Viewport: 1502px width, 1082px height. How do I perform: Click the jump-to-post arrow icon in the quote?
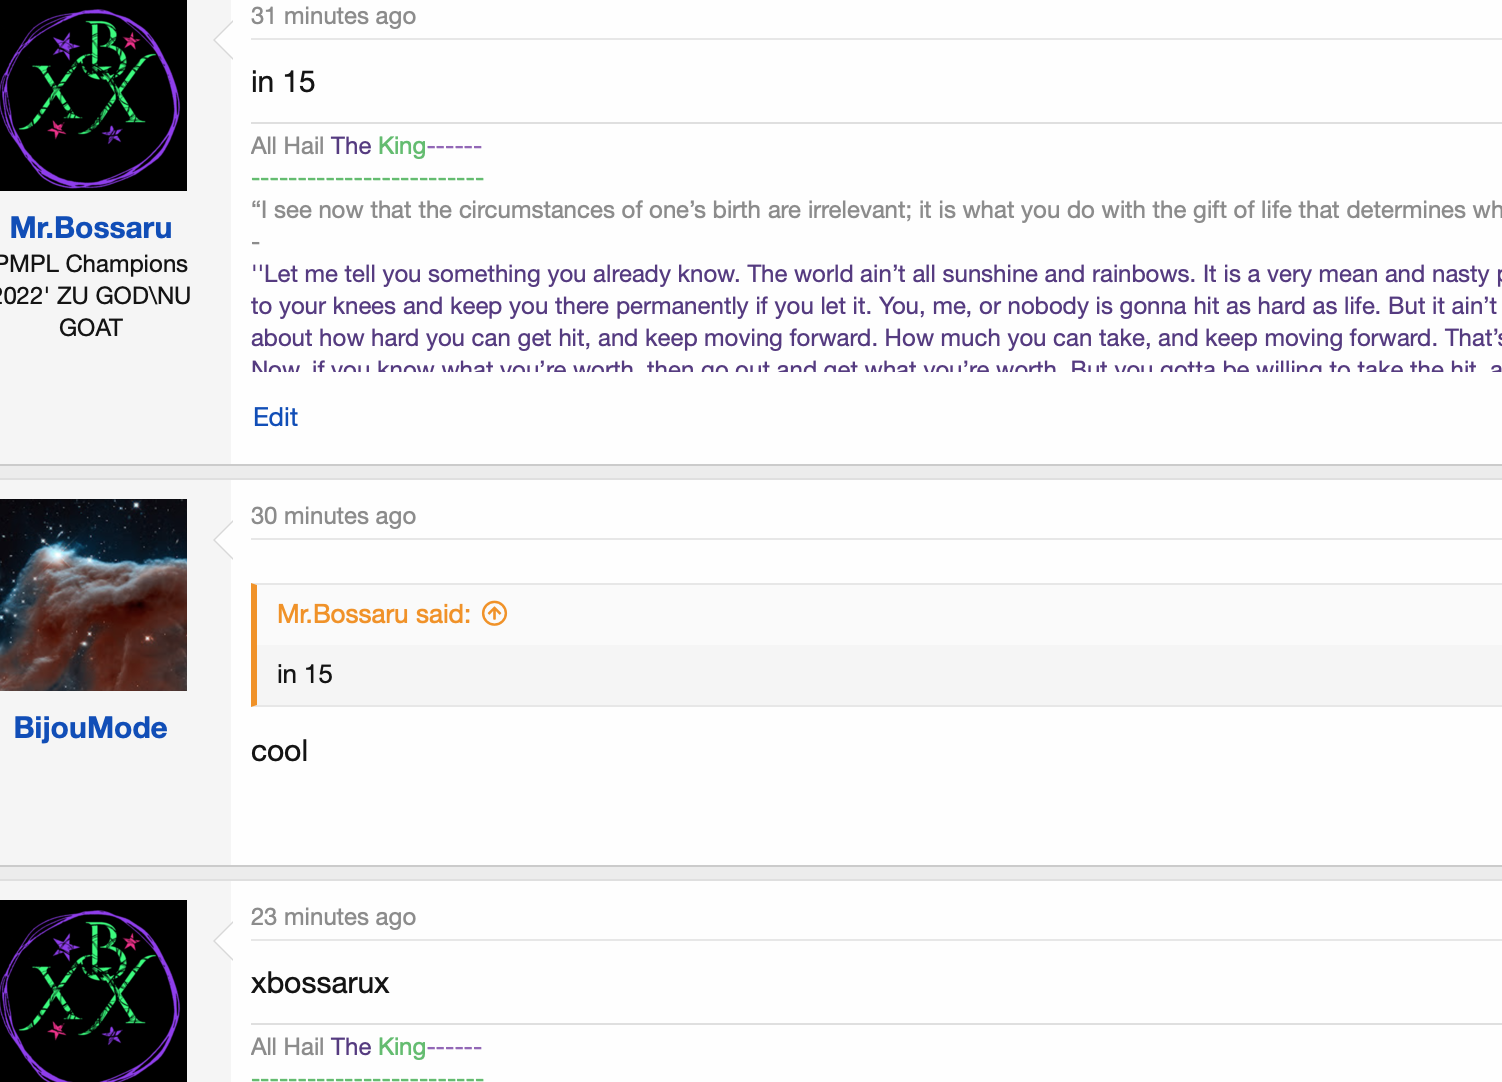click(x=495, y=613)
